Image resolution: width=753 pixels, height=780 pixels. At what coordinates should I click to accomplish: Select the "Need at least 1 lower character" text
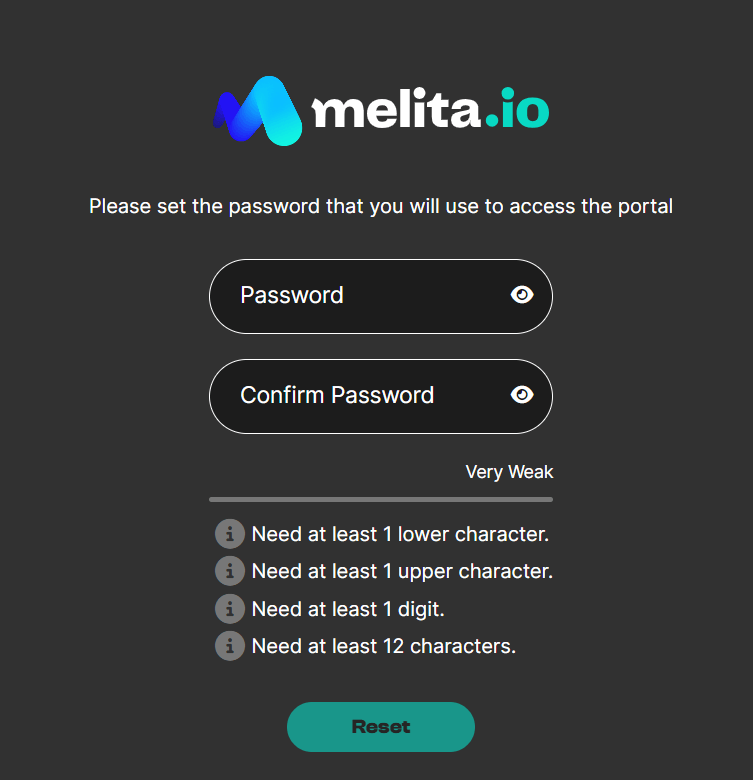400,534
